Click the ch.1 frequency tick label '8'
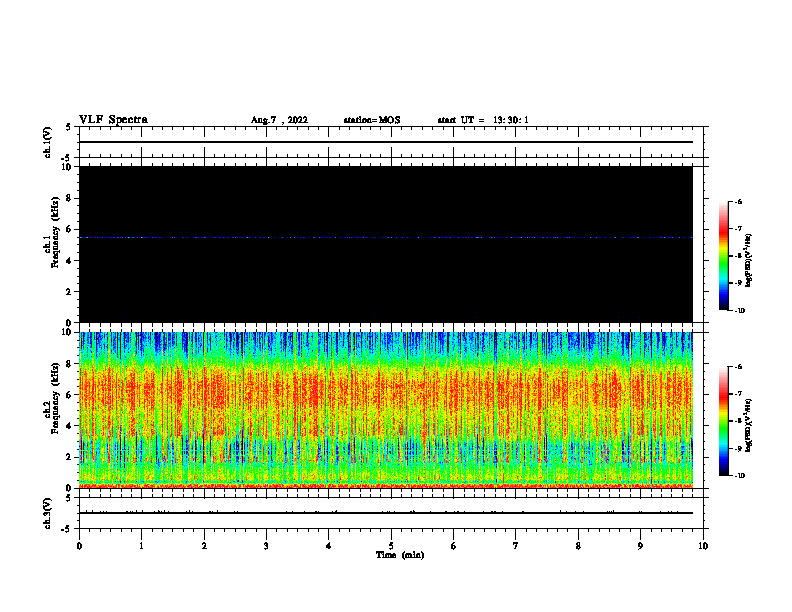The width and height of the screenshot is (792, 612). 69,198
